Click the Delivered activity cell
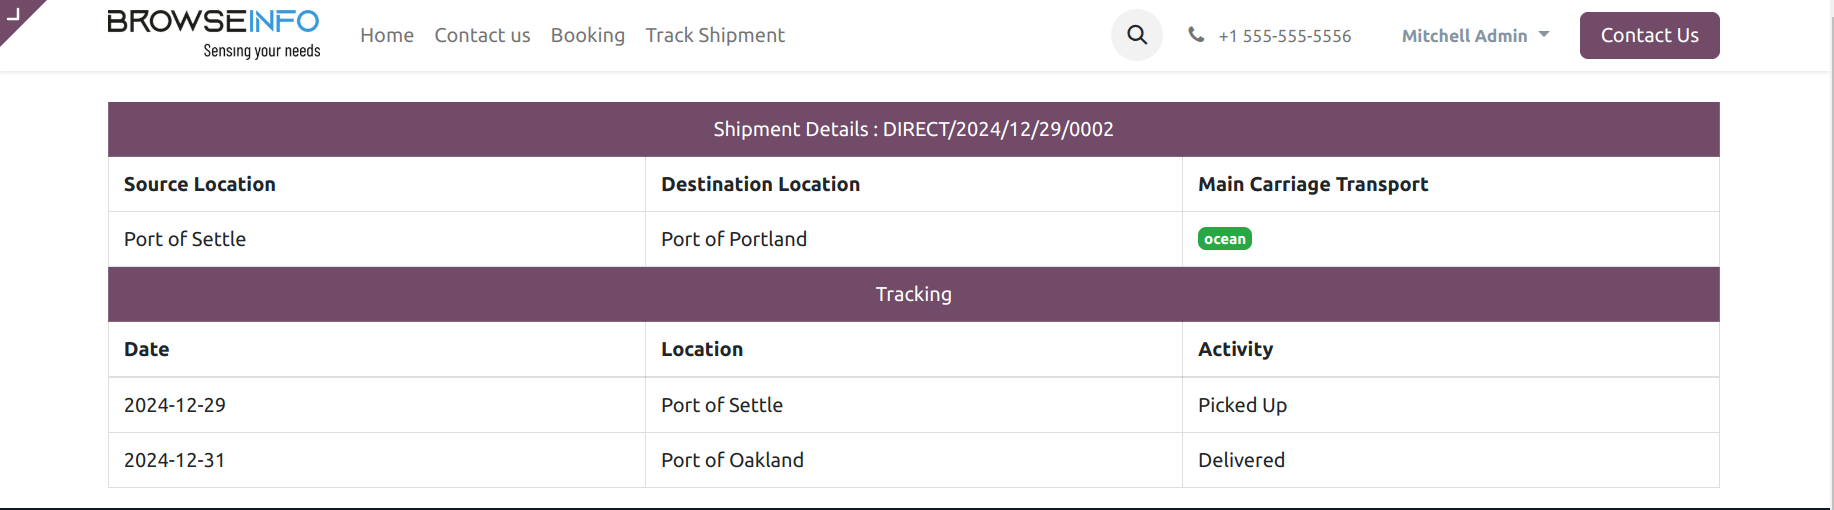 click(1451, 460)
